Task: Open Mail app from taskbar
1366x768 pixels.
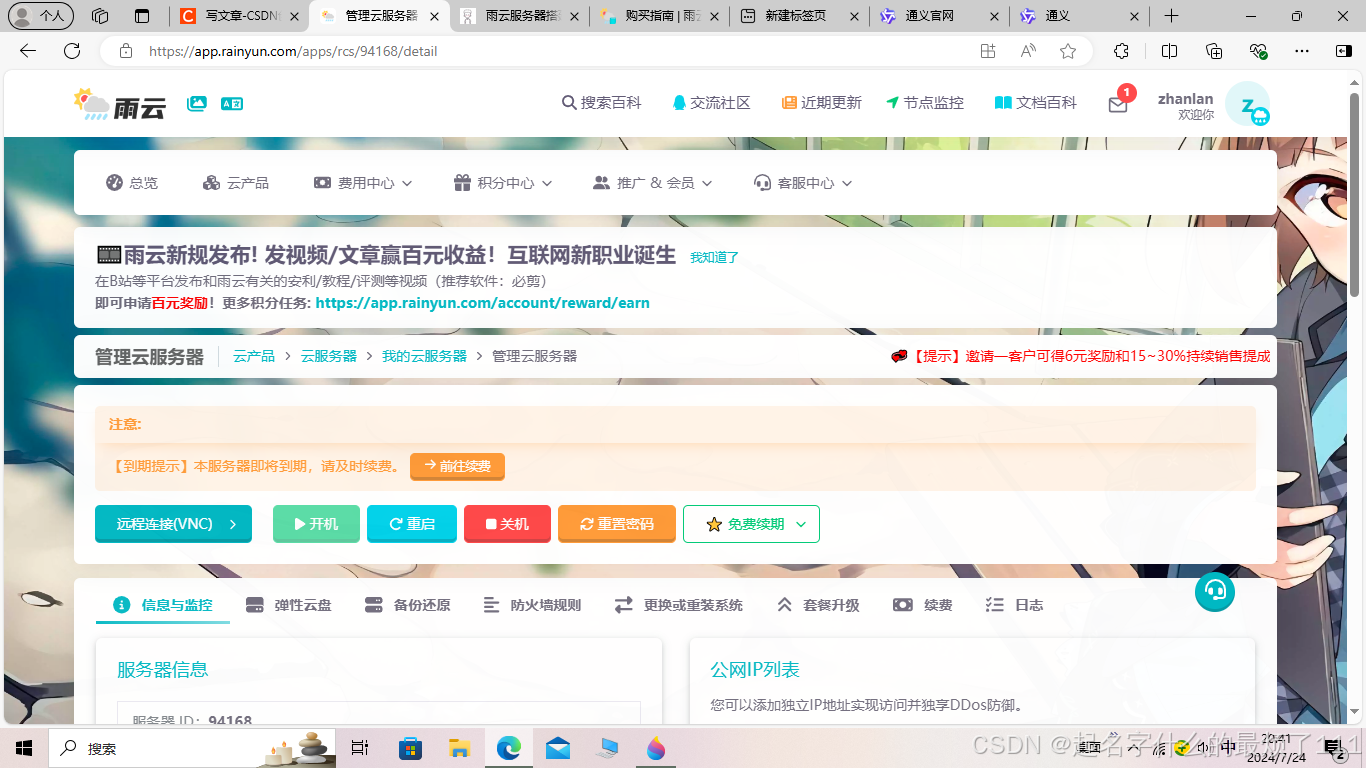Action: pyautogui.click(x=558, y=748)
